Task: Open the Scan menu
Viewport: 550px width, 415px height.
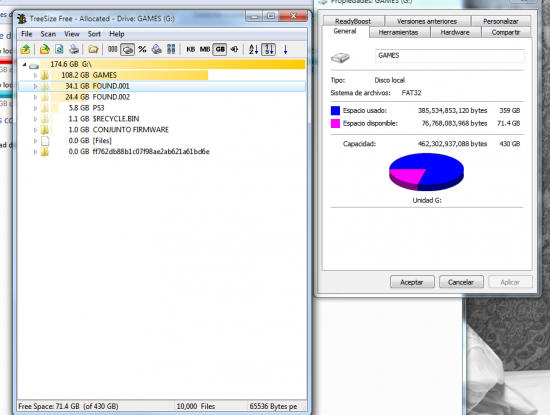Action: coord(48,34)
